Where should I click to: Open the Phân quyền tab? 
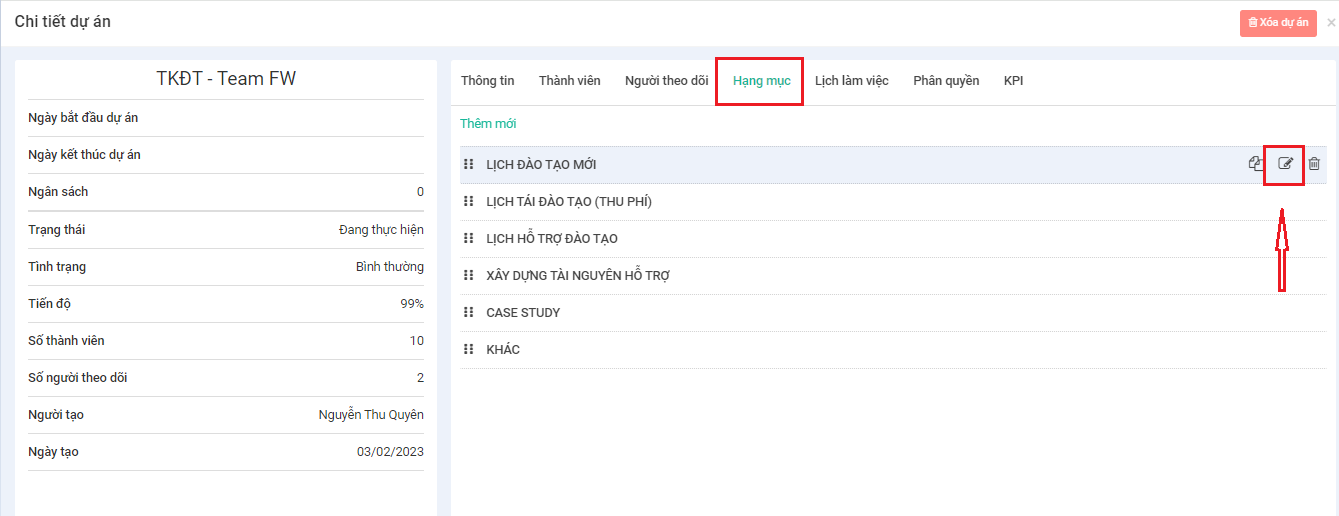click(945, 81)
